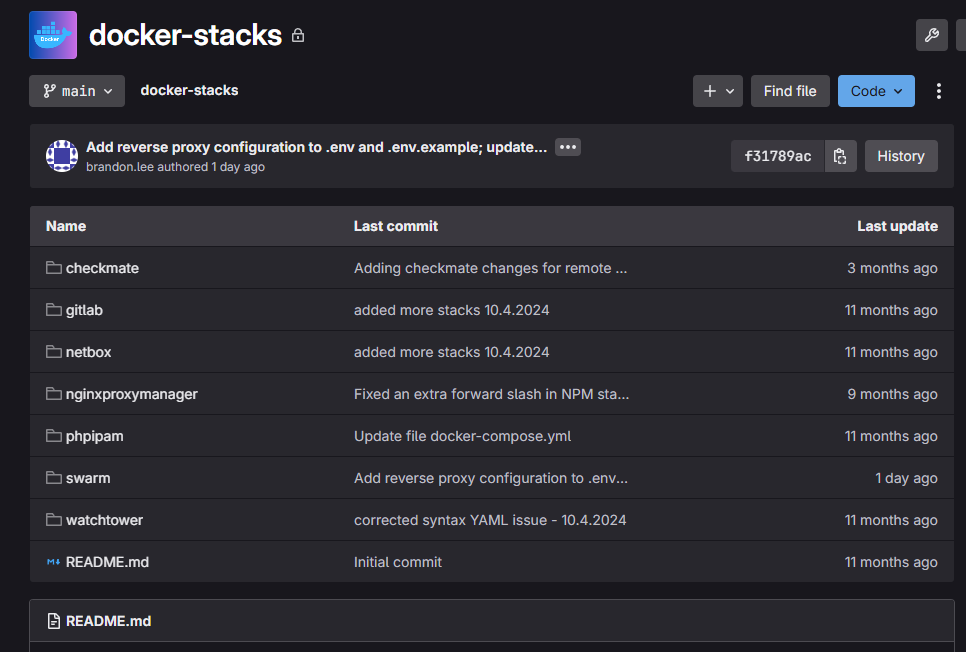Click the README.md file icon in the list
Image resolution: width=966 pixels, height=652 pixels.
click(x=52, y=562)
